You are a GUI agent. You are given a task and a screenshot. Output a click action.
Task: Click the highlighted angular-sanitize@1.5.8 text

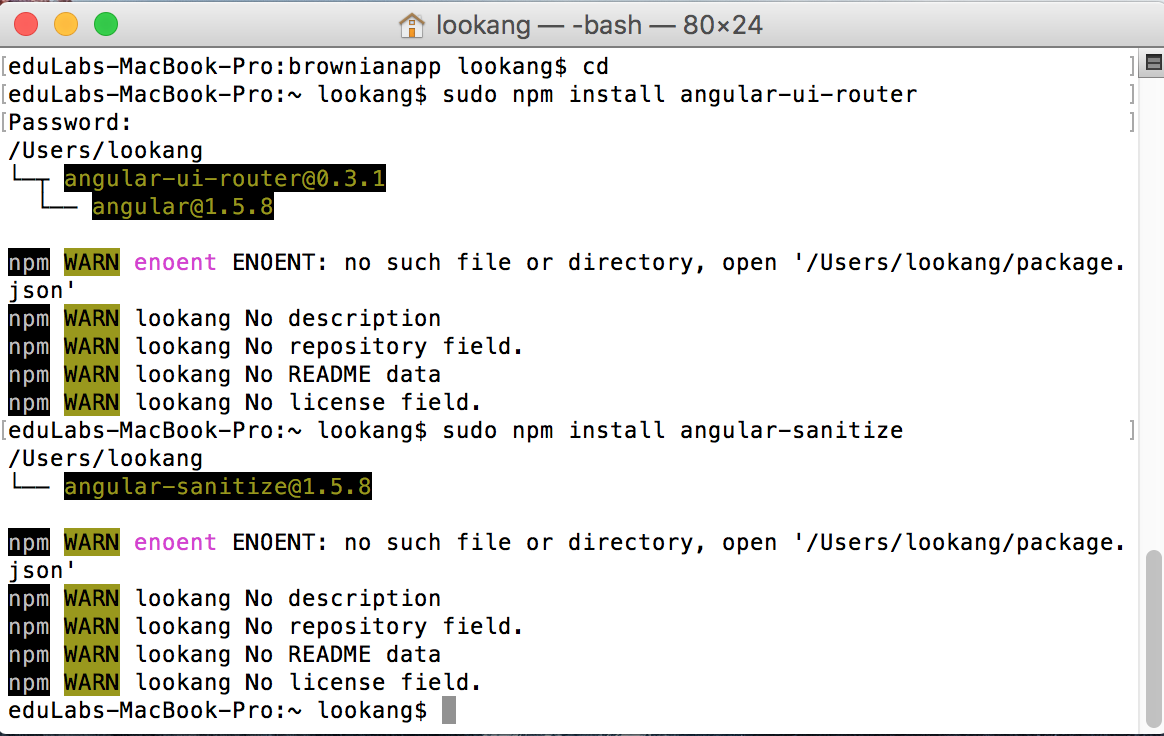coord(217,487)
